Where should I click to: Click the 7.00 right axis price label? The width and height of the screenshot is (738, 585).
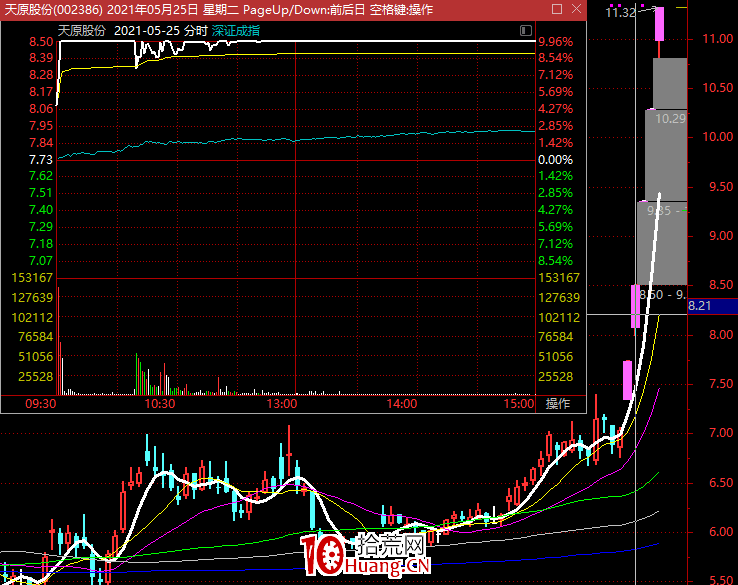tap(721, 432)
